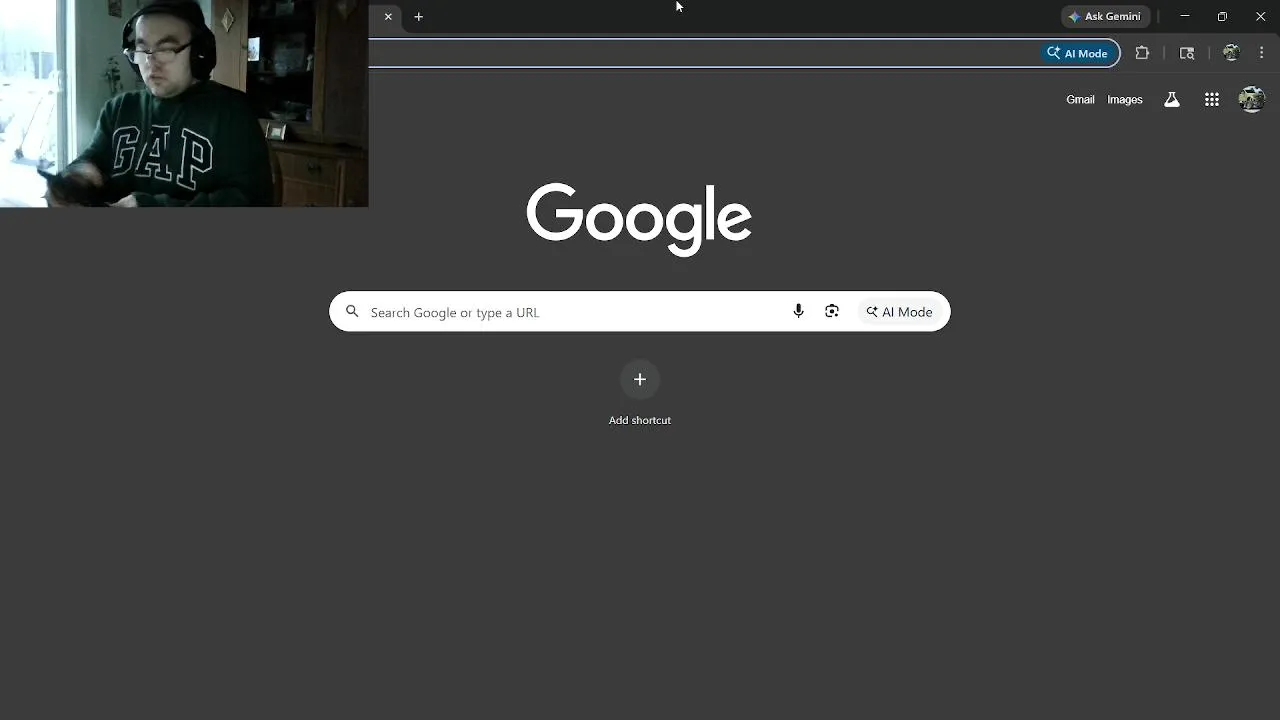Open the Chrome three-dot menu

point(1262,53)
